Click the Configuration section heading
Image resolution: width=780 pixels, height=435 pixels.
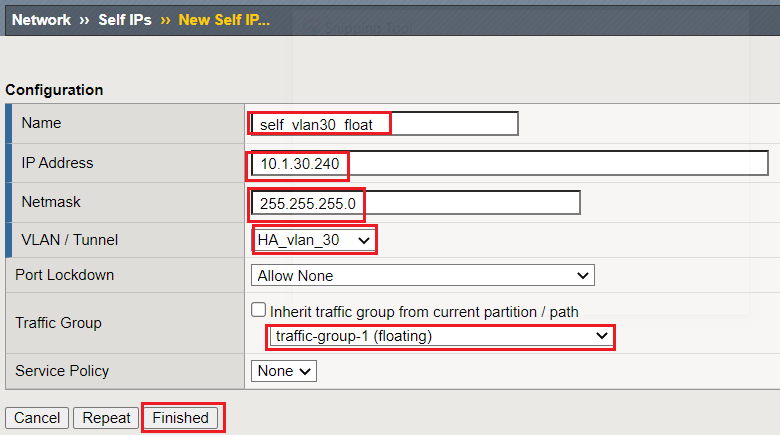[54, 90]
